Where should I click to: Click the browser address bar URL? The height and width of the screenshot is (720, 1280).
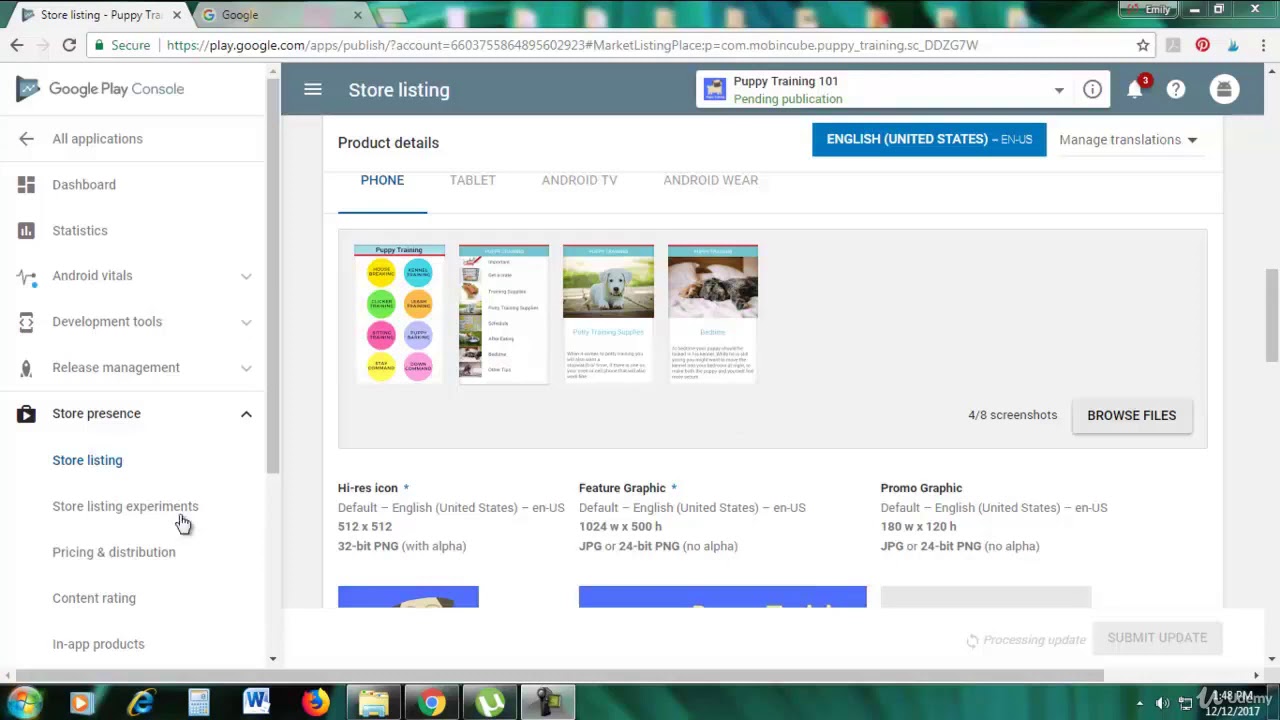pyautogui.click(x=572, y=45)
